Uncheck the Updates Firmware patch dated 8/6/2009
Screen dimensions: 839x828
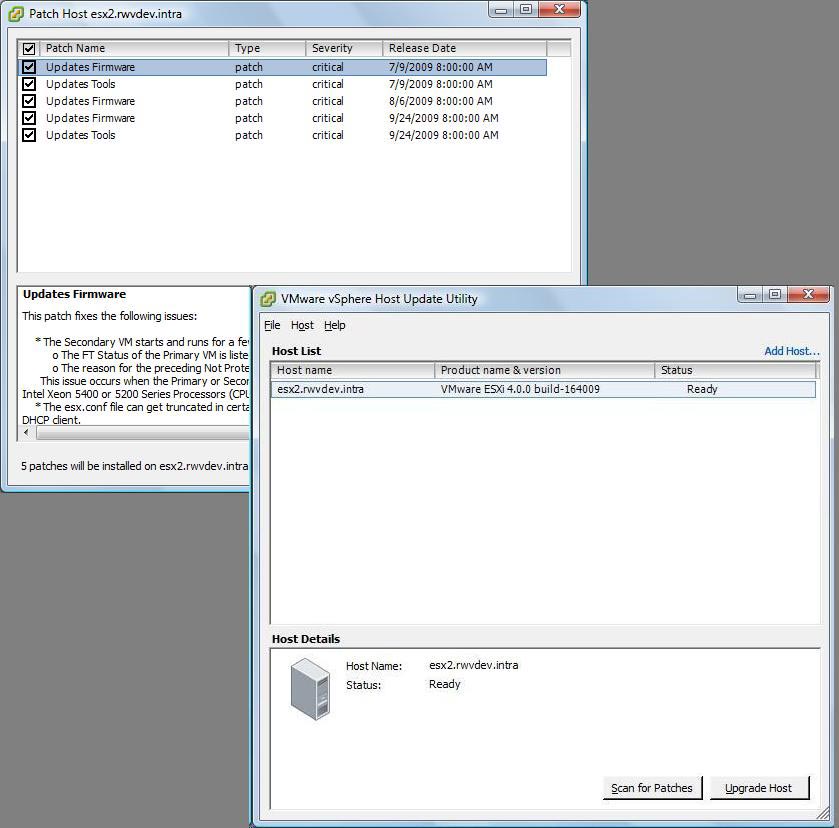point(29,101)
